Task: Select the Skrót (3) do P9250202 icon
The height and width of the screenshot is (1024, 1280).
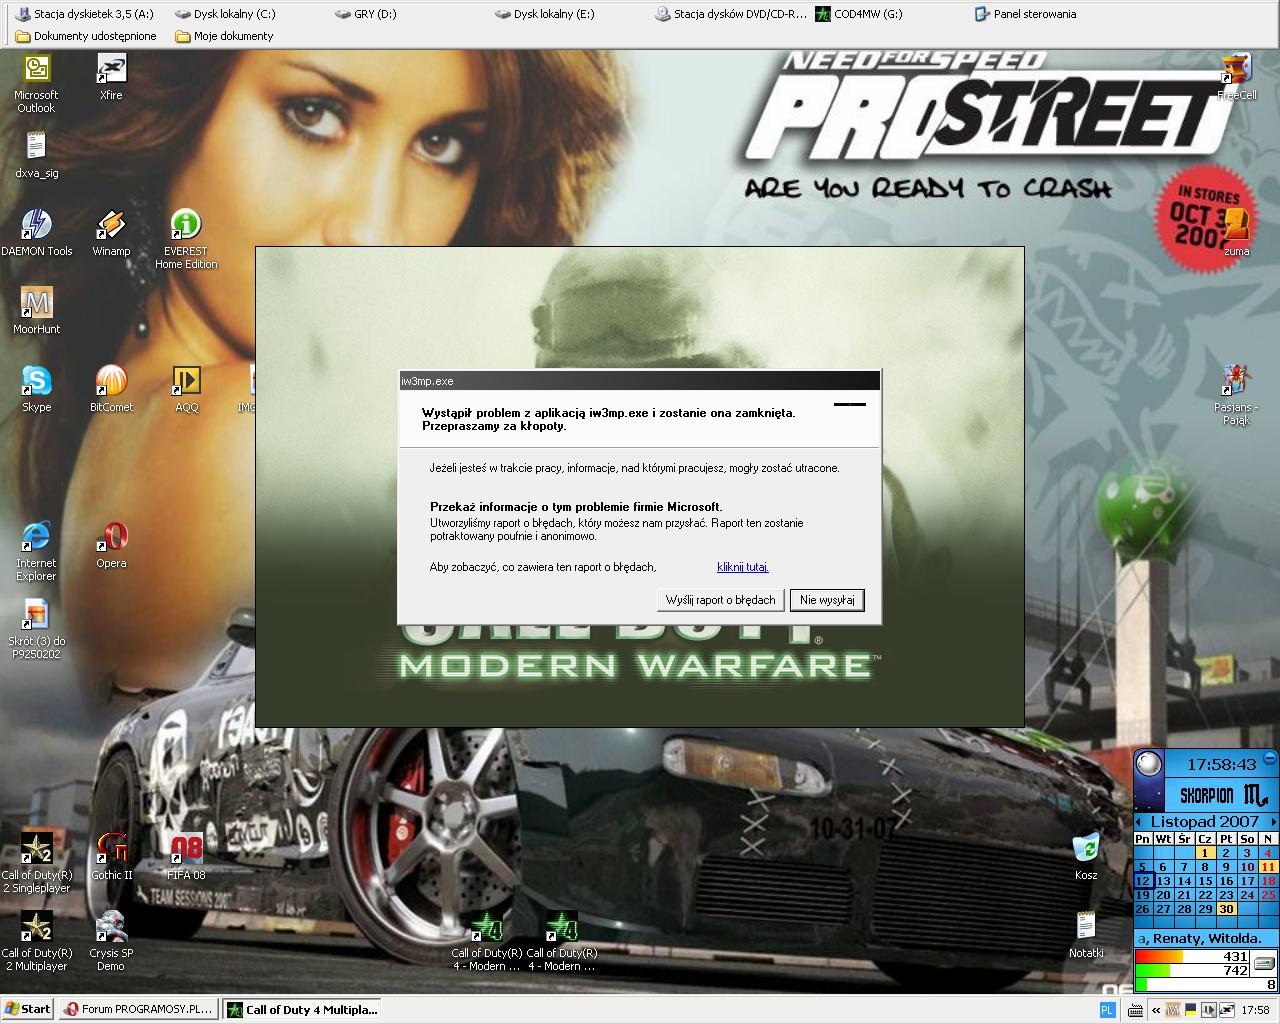Action: pos(36,629)
